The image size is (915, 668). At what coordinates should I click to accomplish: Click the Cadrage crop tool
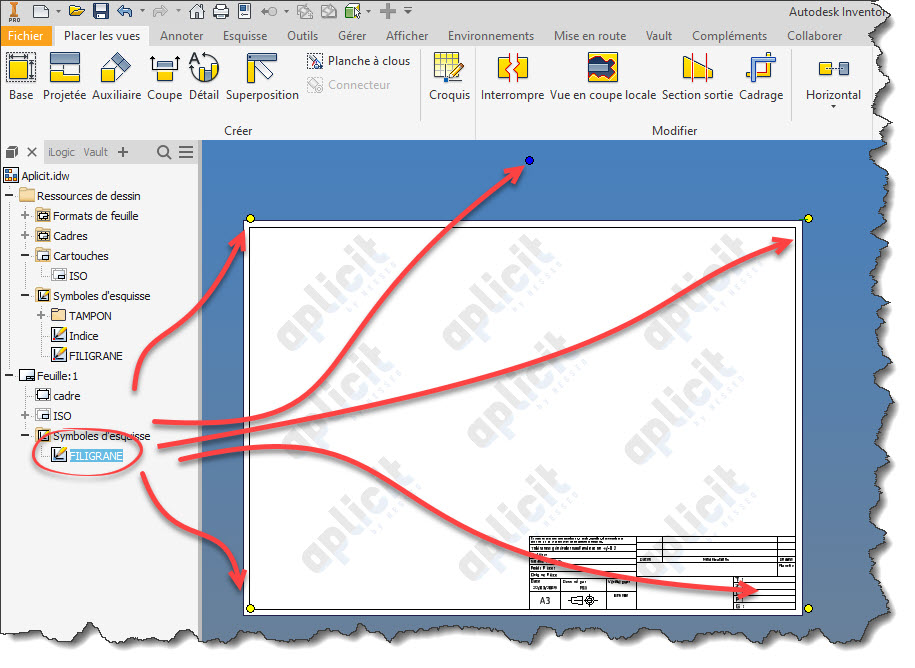coord(762,76)
